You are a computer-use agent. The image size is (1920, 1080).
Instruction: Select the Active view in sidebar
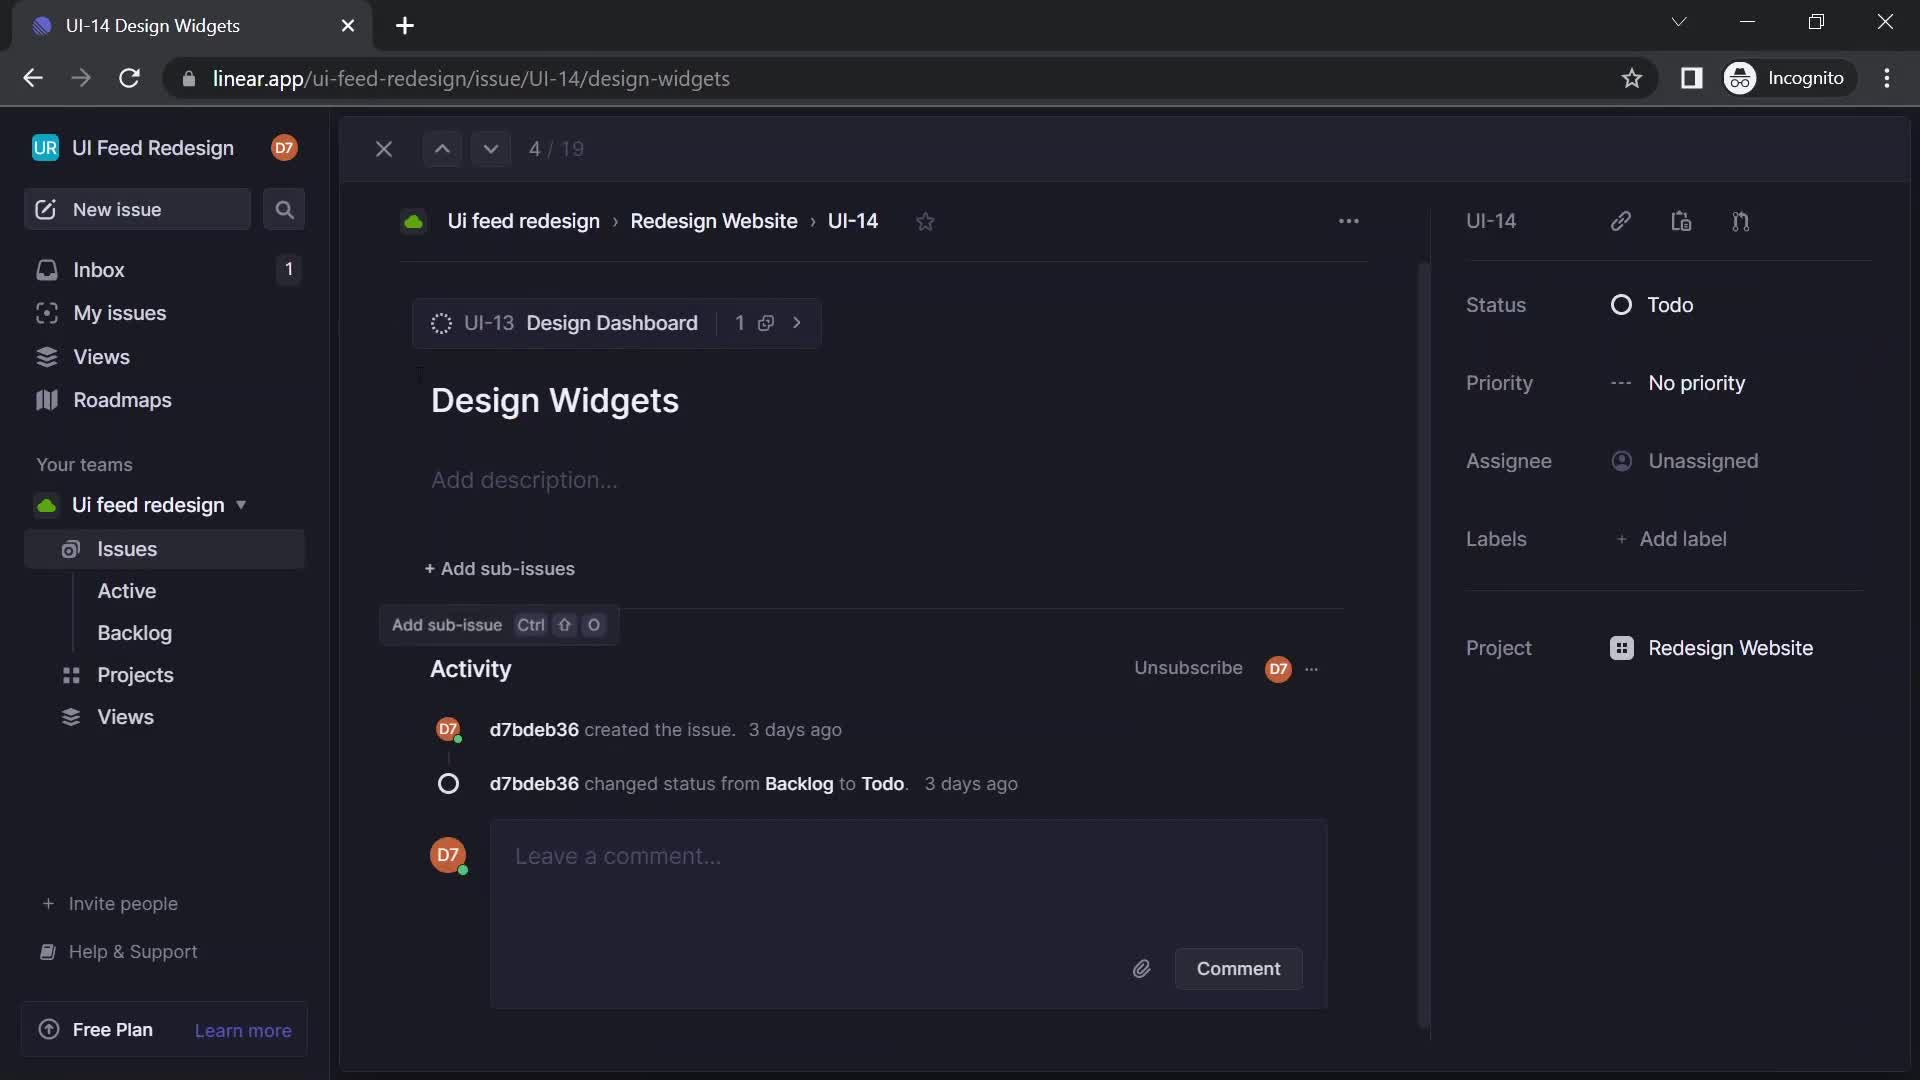coord(127,591)
